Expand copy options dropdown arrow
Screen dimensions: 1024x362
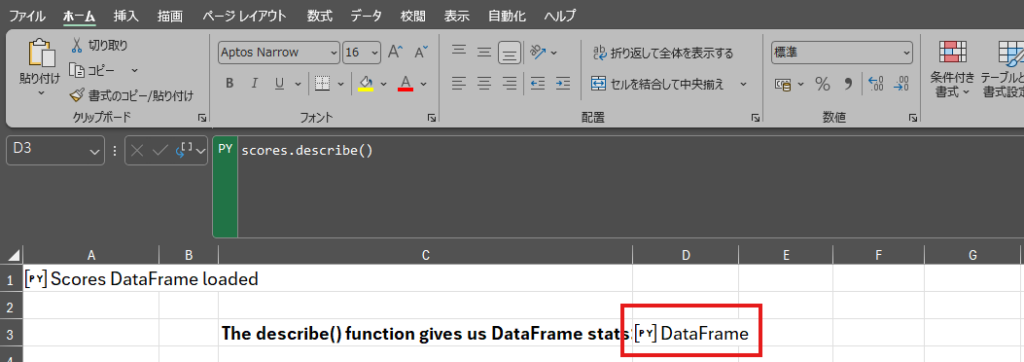(135, 70)
